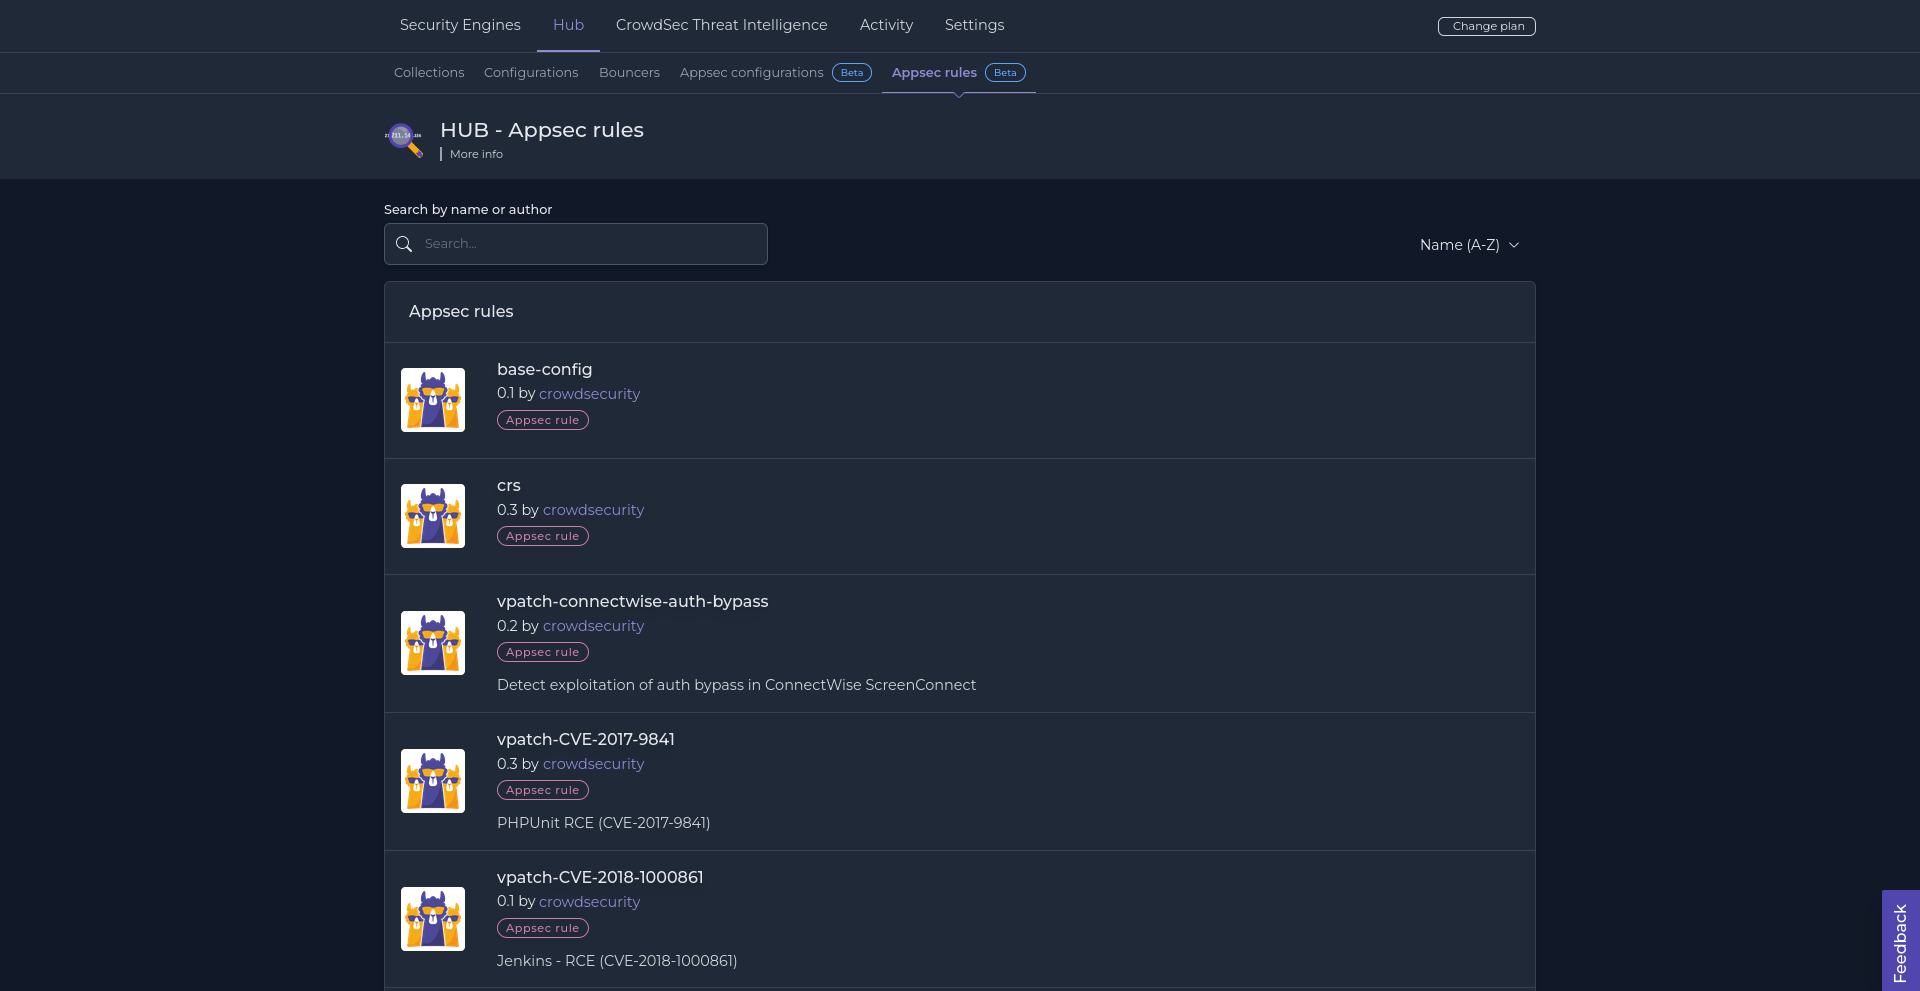Click the Feedback side button

pos(1900,942)
